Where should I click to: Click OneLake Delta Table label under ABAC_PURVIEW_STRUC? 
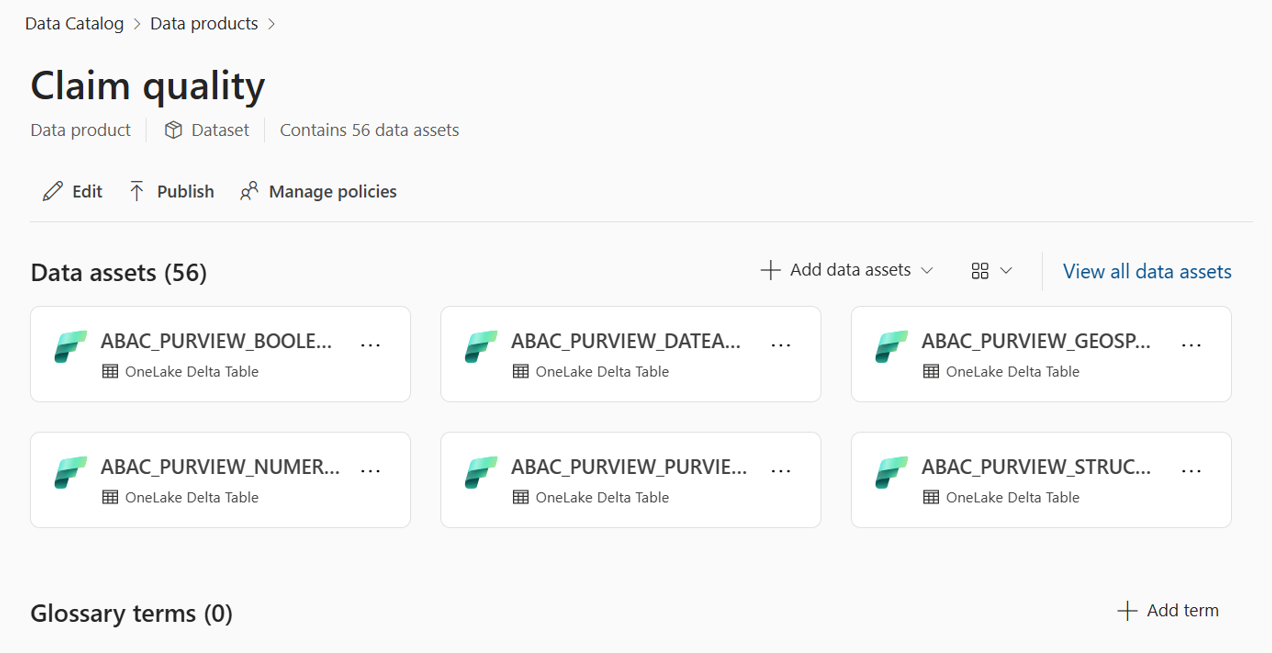pyautogui.click(x=1013, y=498)
